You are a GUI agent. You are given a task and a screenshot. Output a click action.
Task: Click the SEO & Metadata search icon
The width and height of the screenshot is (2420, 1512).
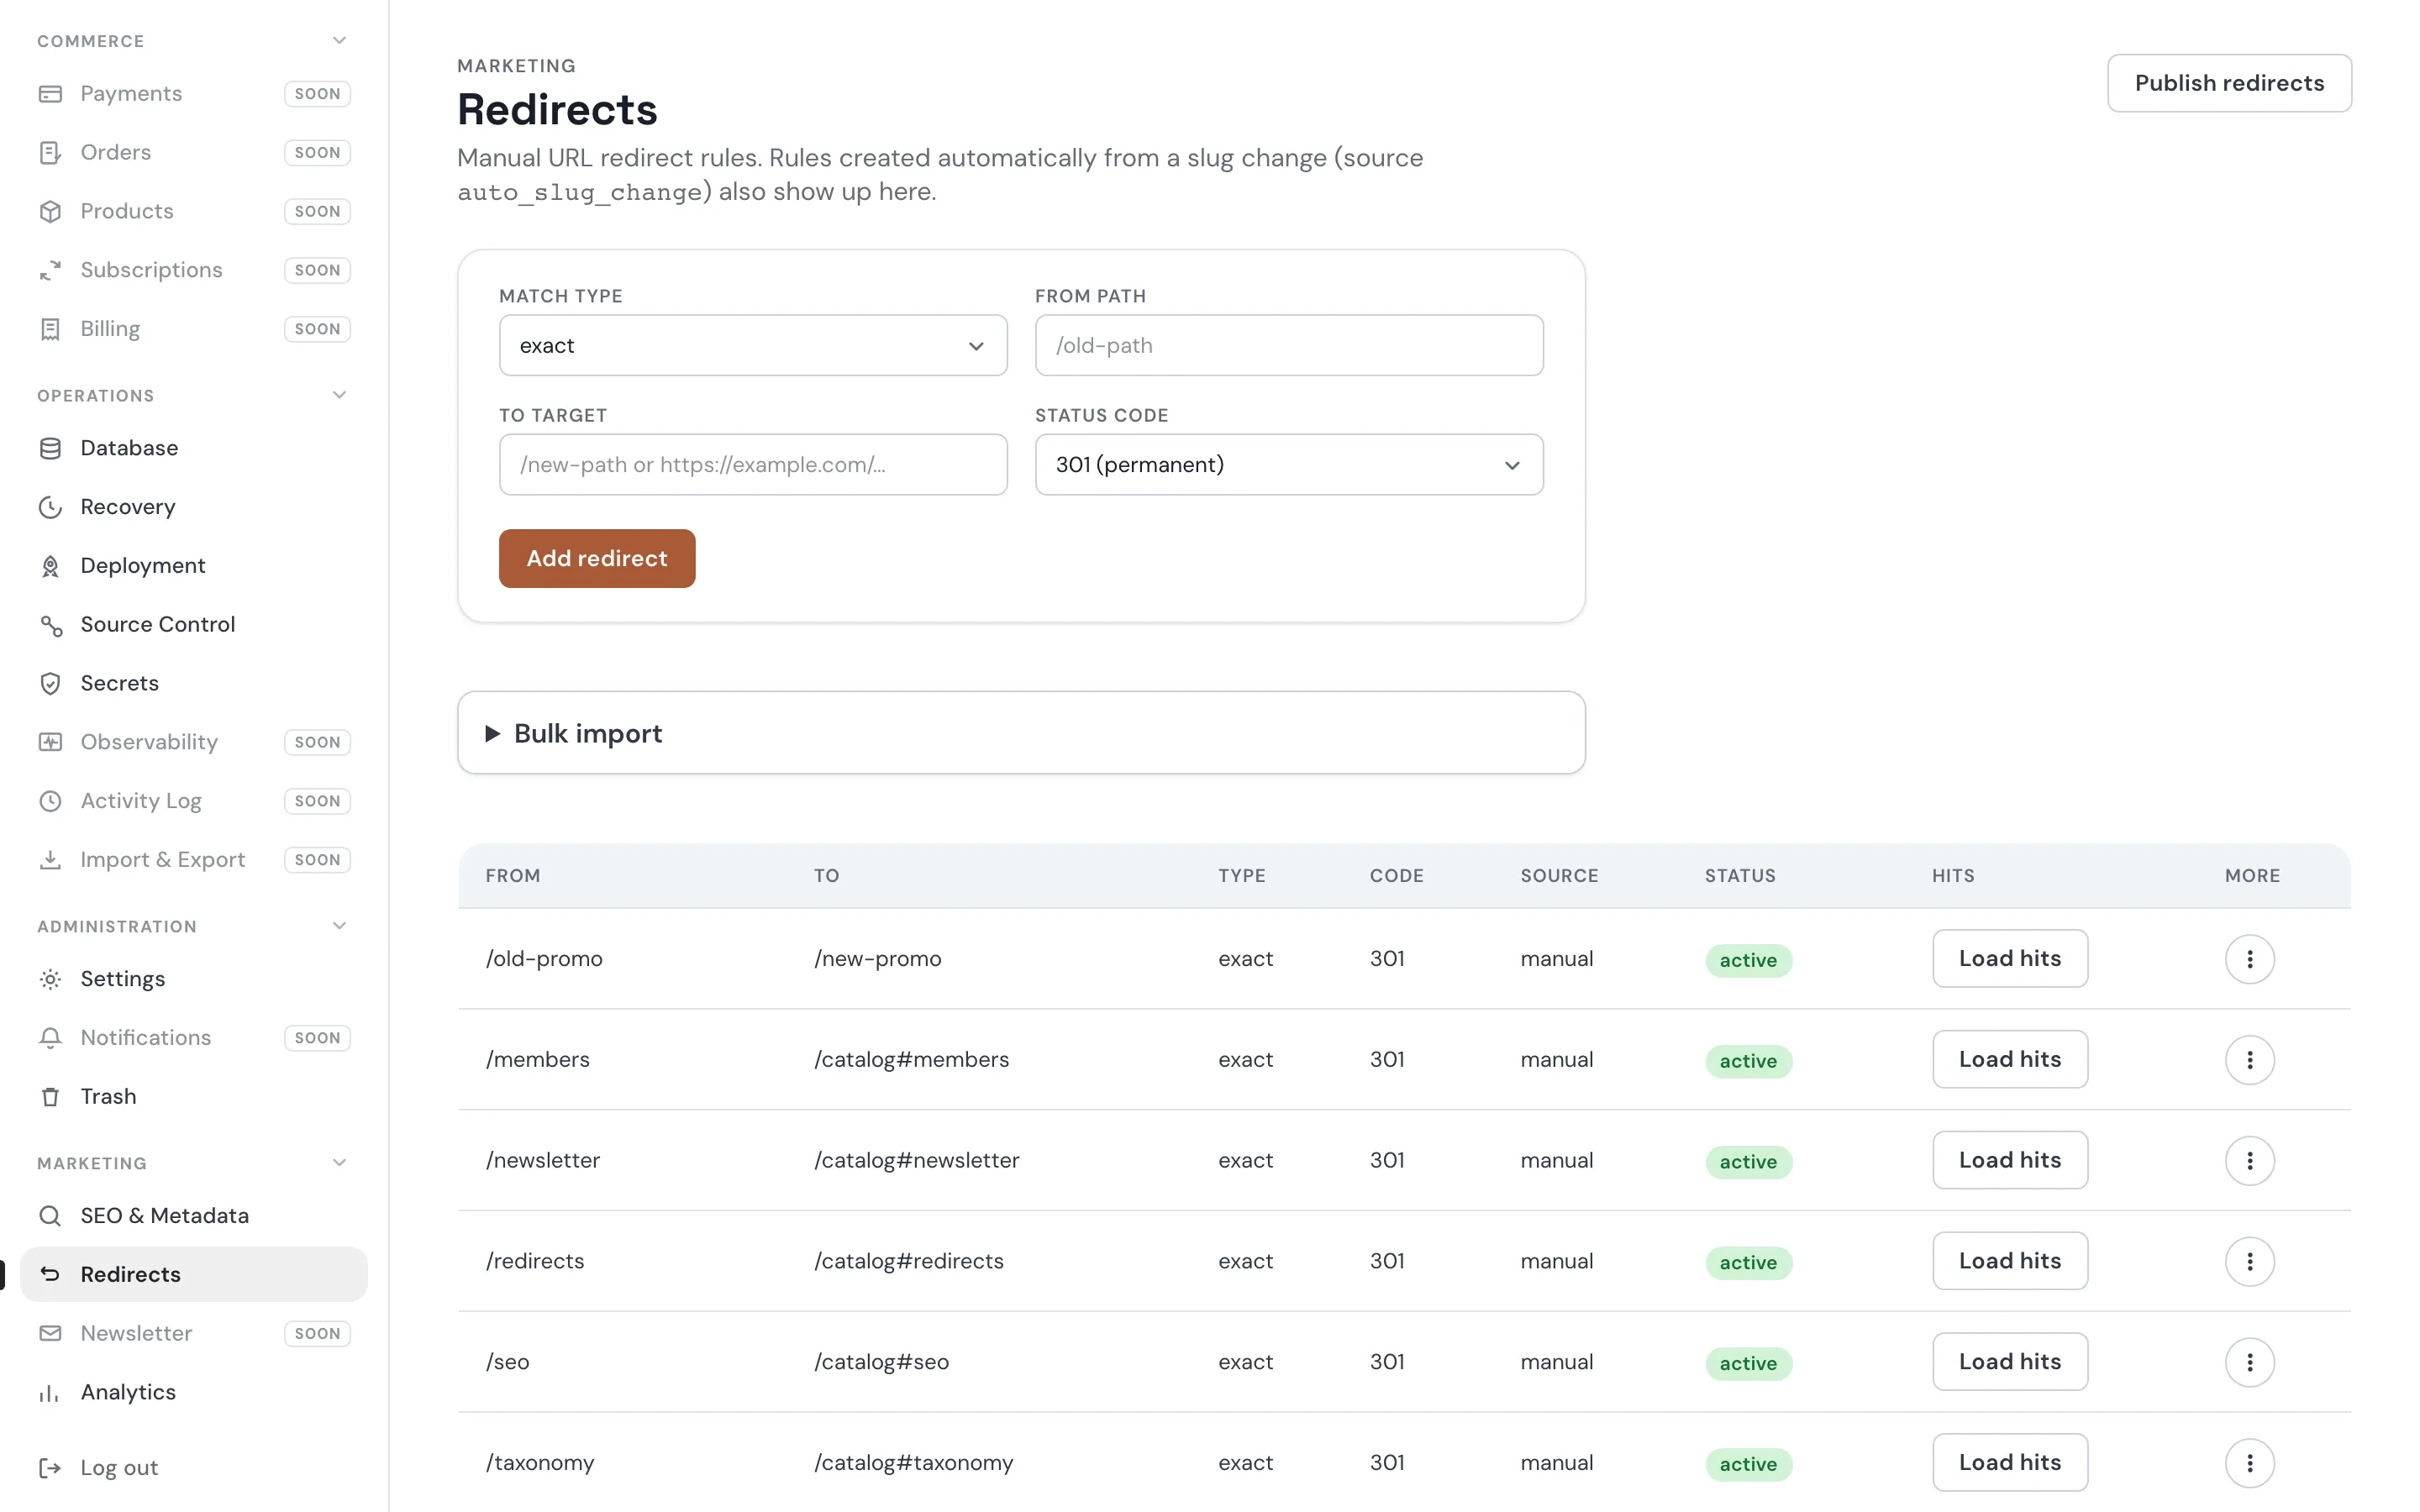pos(50,1216)
